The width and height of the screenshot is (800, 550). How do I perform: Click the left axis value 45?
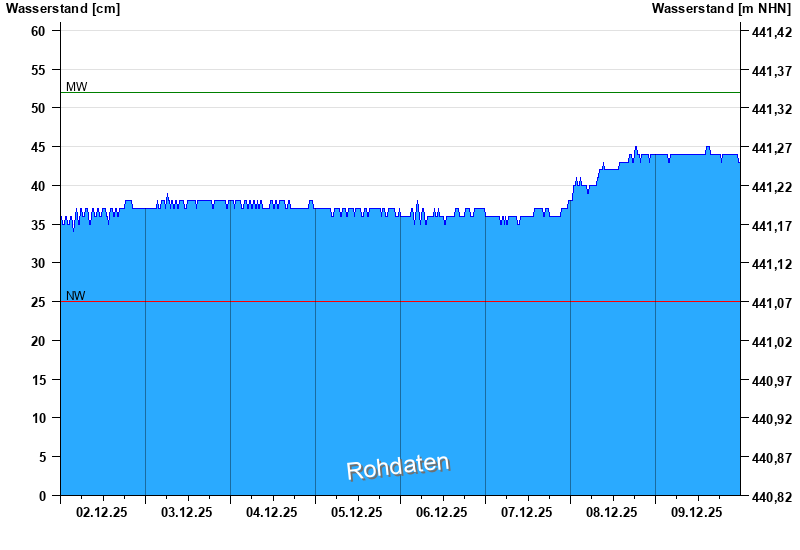click(x=38, y=147)
